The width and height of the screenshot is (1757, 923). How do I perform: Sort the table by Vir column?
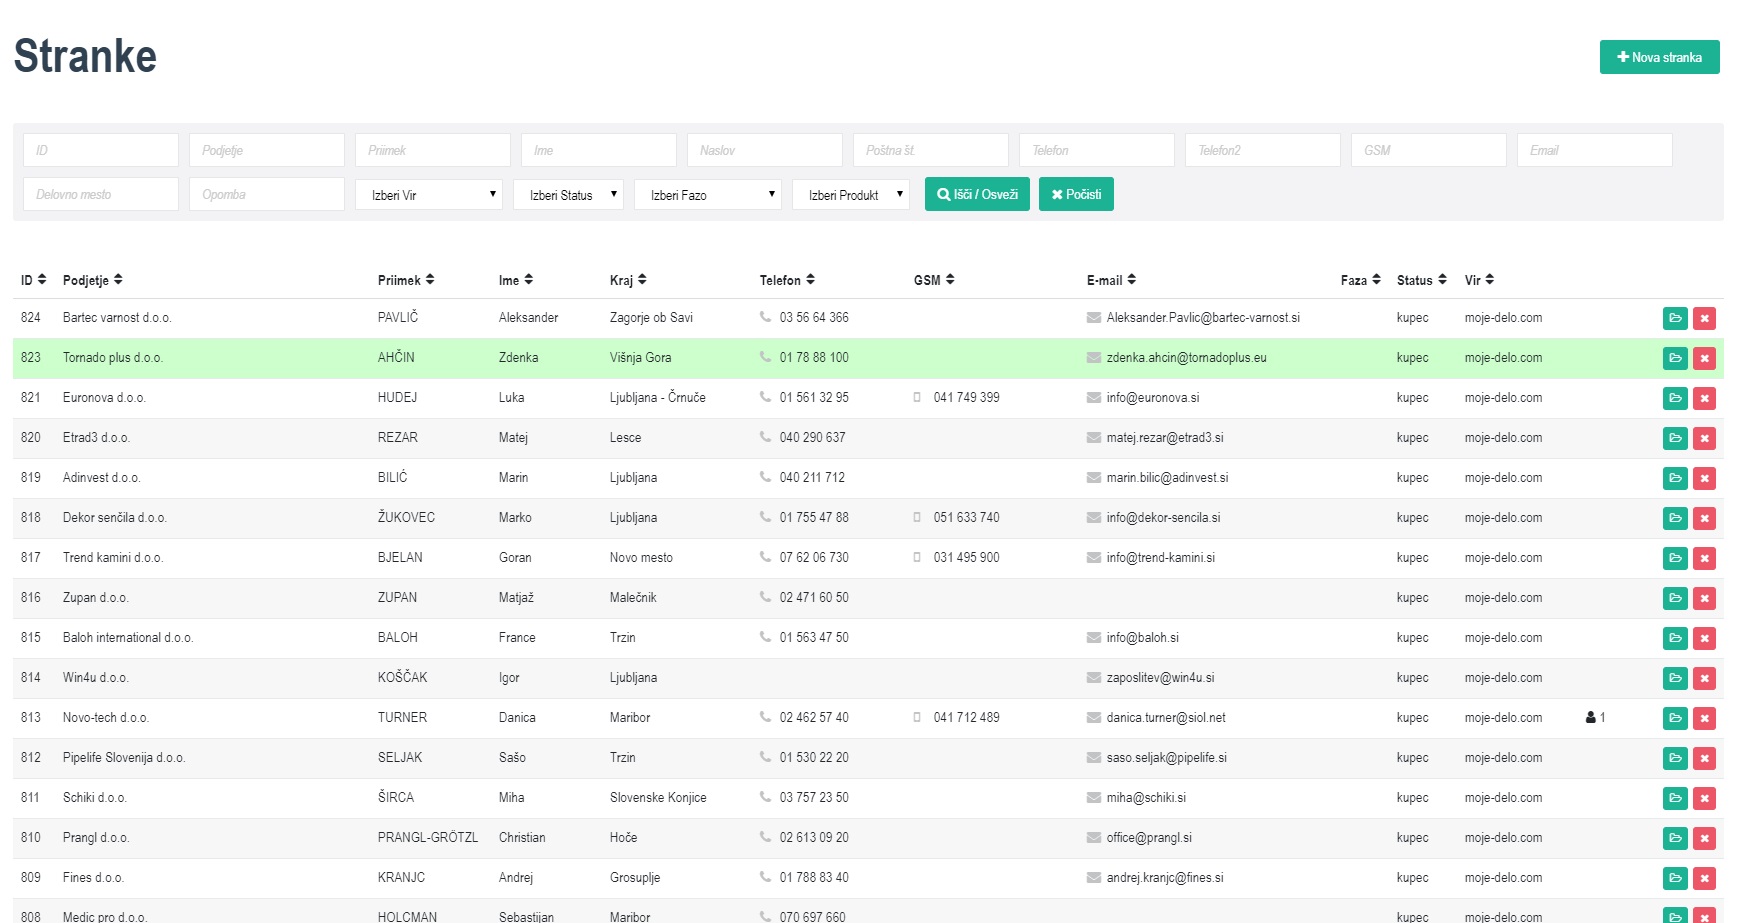pyautogui.click(x=1479, y=280)
